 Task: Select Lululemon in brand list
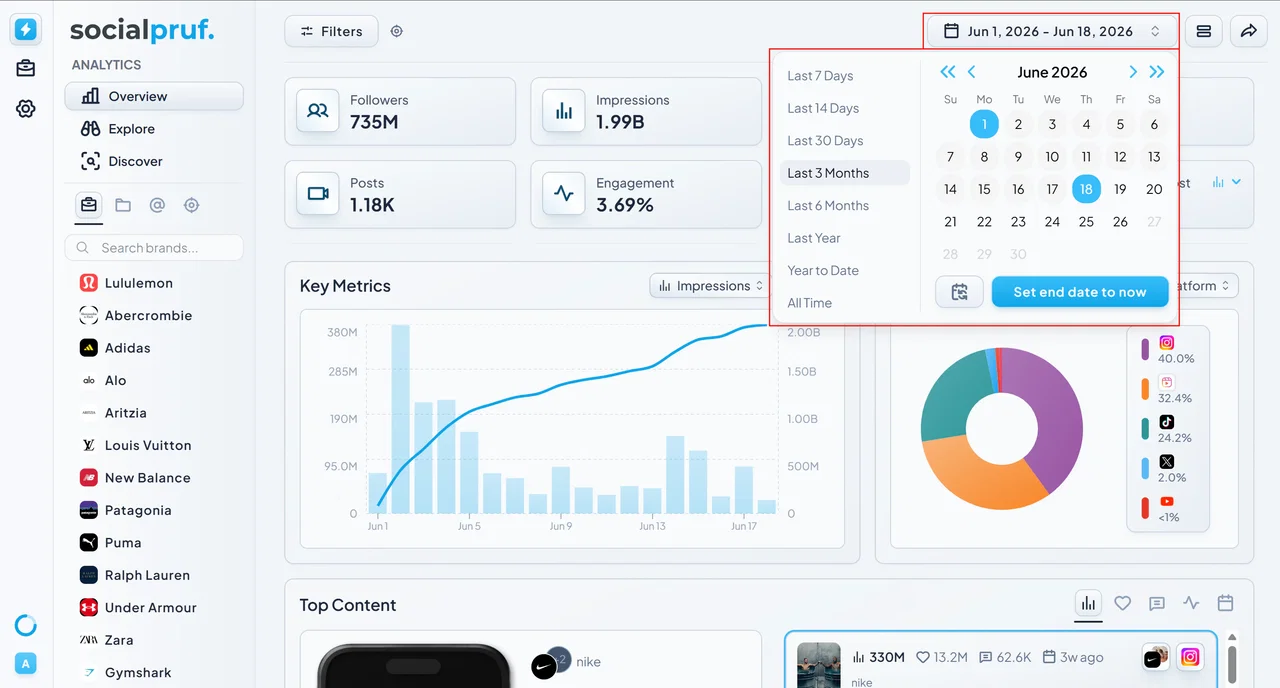pyautogui.click(x=154, y=283)
